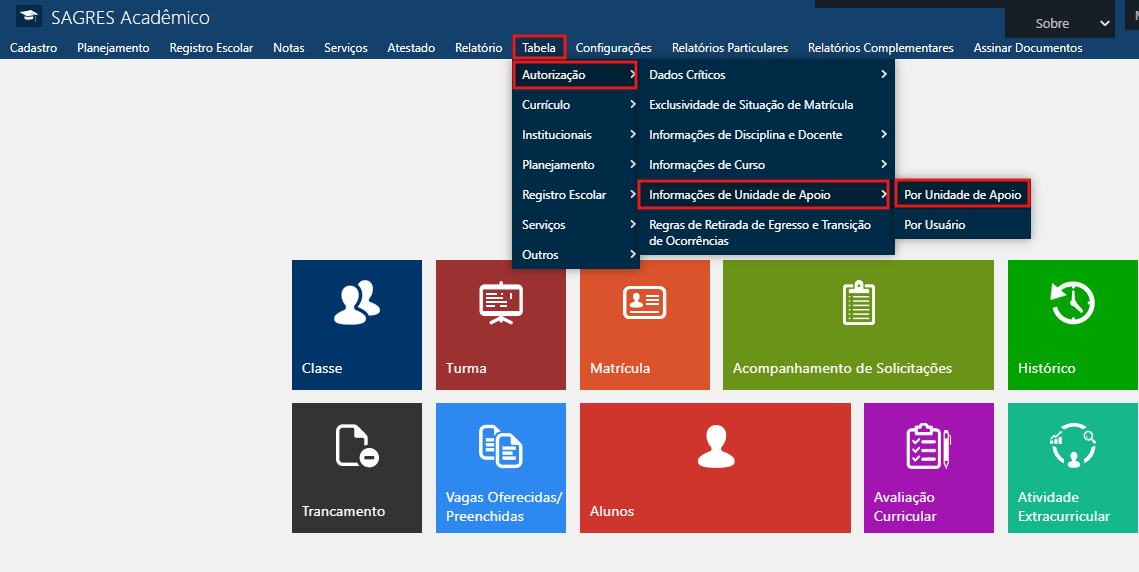This screenshot has width=1139, height=572.
Task: Open the Planejamento menu in top bar
Action: coord(113,48)
